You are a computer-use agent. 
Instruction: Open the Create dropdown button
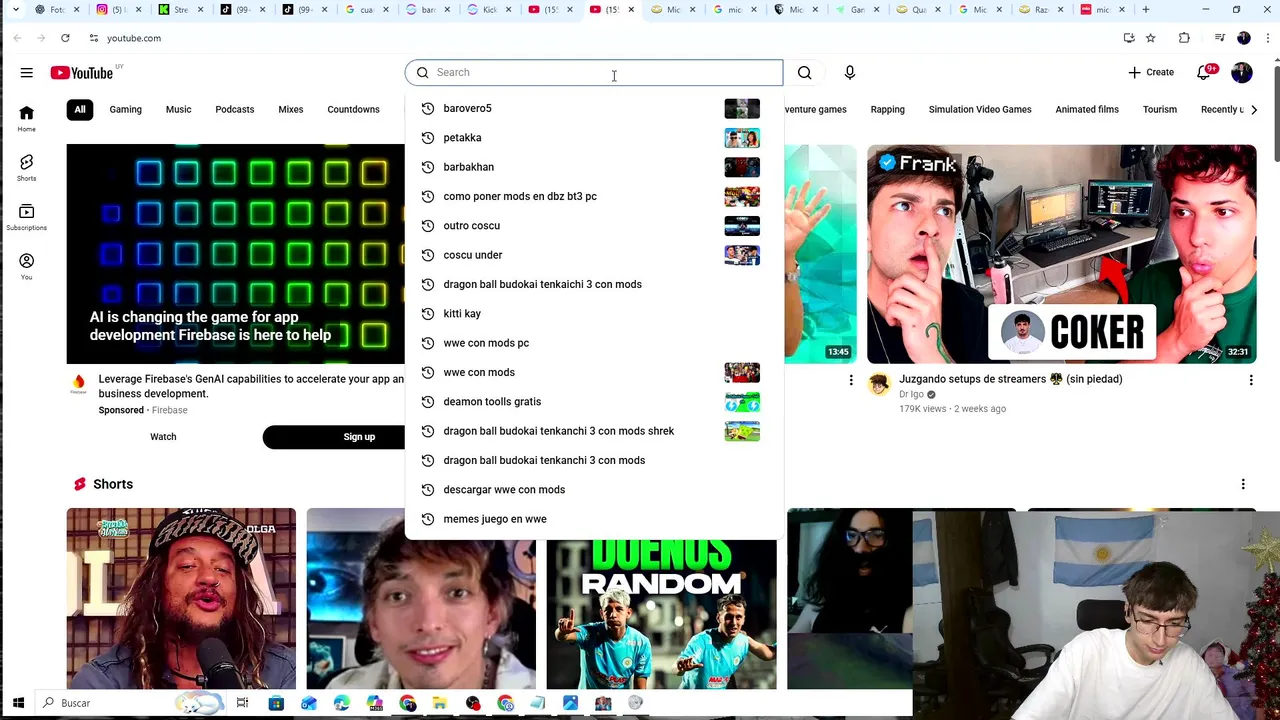click(x=1151, y=72)
